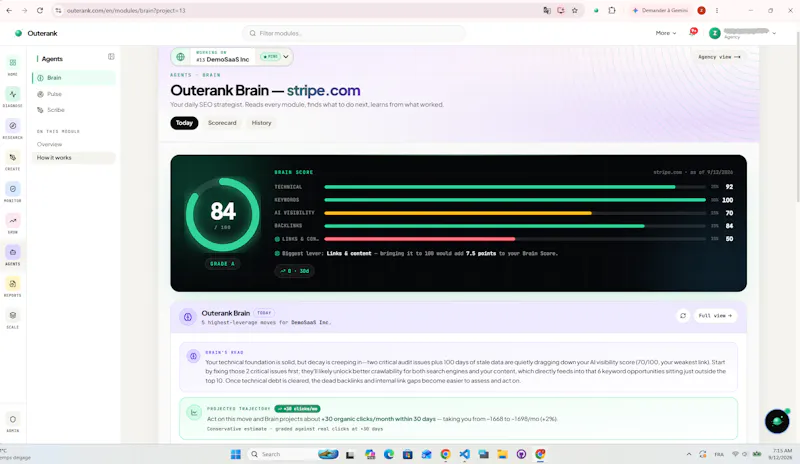Collapse the Agents side panel

pyautogui.click(x=111, y=57)
